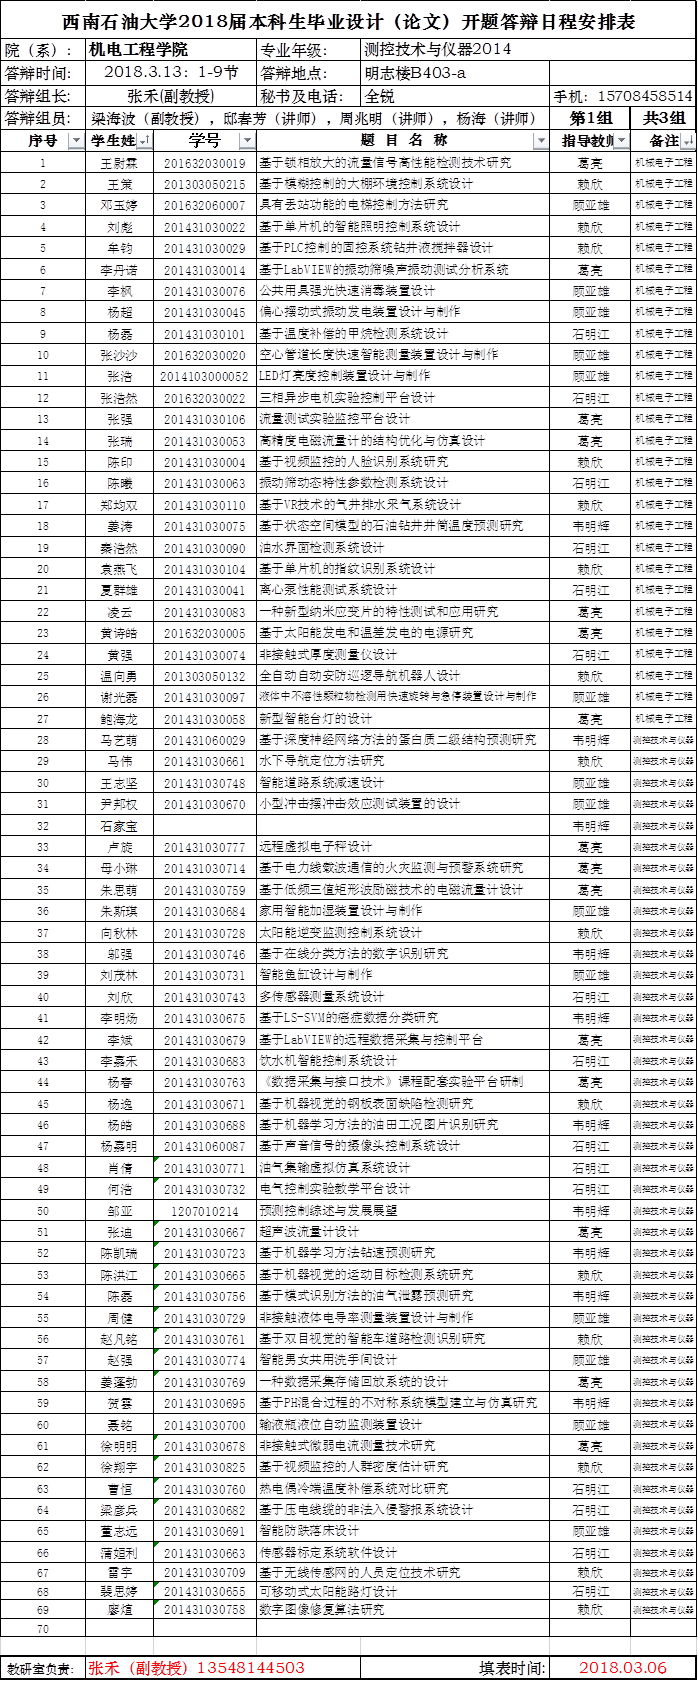
Task: Open the 指导教师 column filter dropdown
Action: tap(621, 141)
